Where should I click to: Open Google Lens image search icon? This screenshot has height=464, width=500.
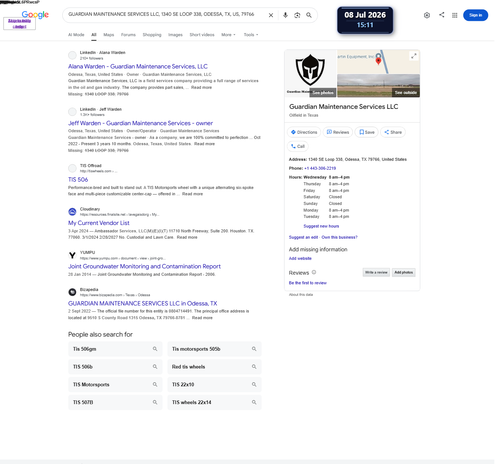[x=297, y=15]
